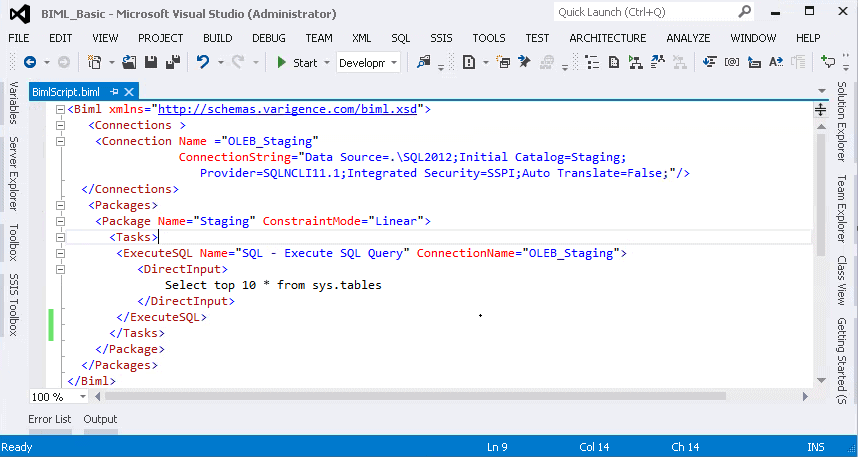Open the Navigate Backward history dropdown

[x=47, y=62]
